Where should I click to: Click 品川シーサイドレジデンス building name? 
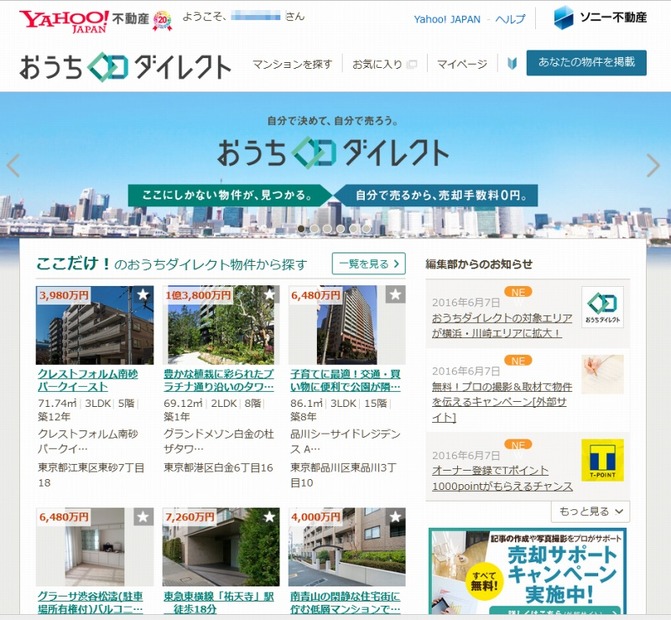click(345, 442)
